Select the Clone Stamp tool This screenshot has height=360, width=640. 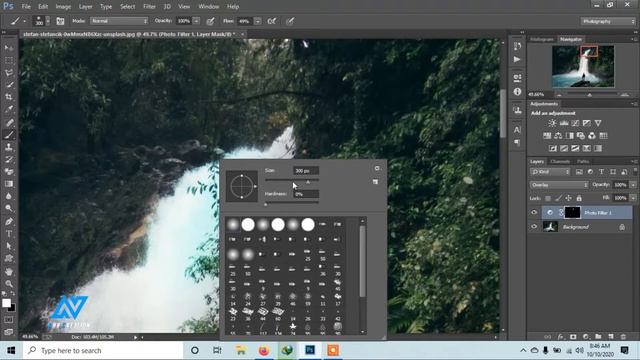tap(9, 147)
